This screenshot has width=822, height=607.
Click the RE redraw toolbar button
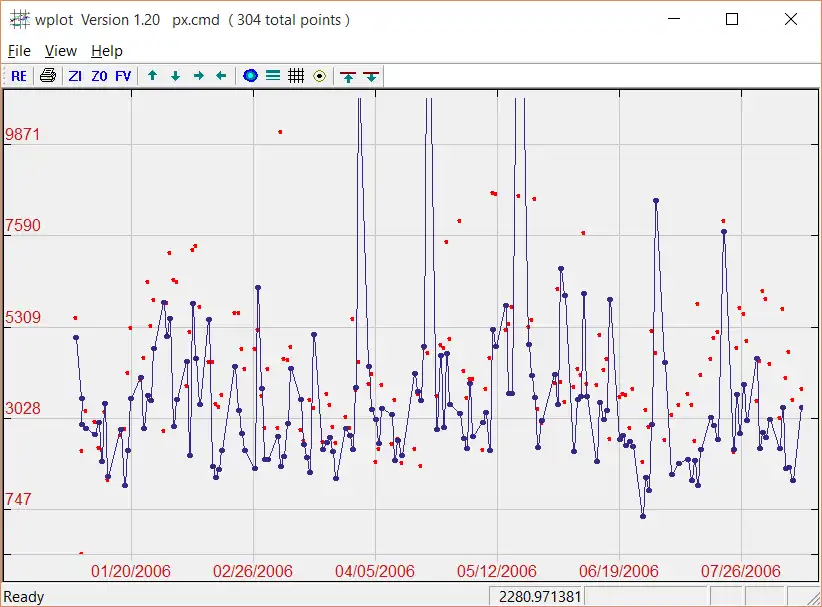tap(19, 76)
